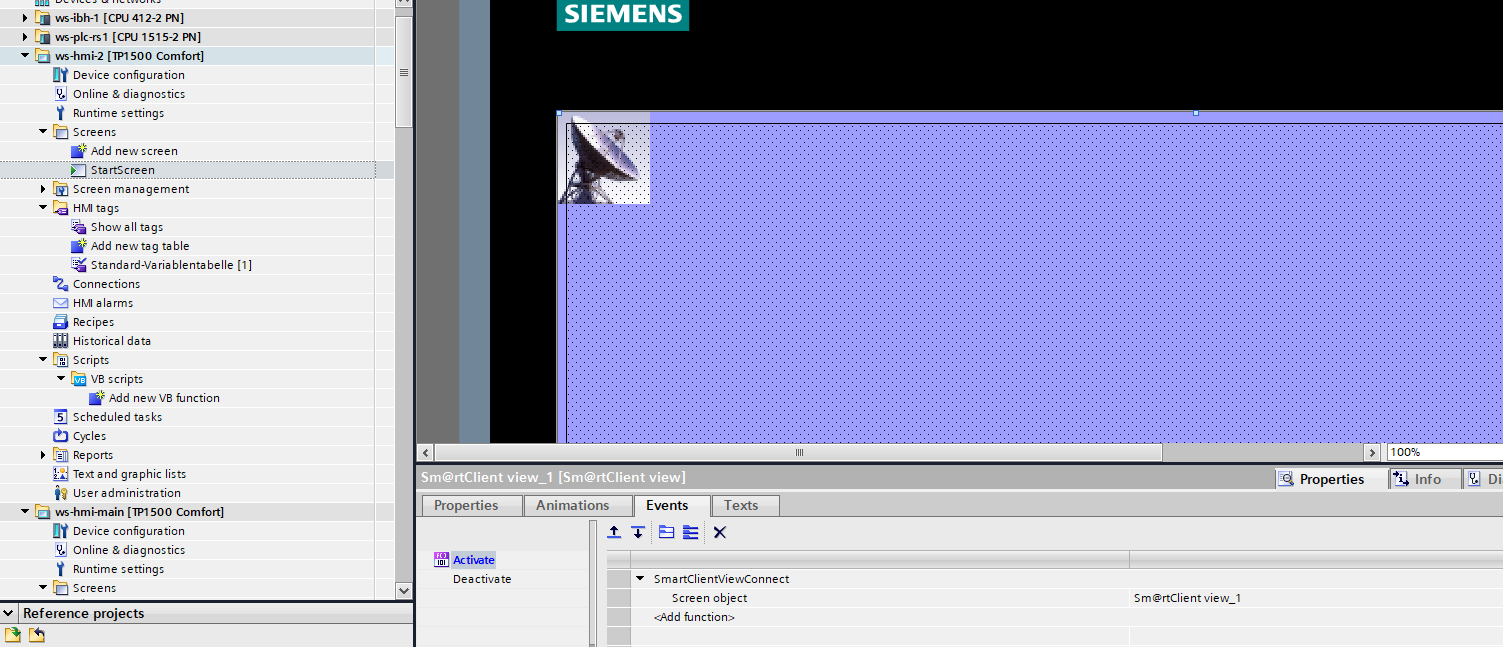
Task: Click the first reference project icon
Action: coord(13,635)
